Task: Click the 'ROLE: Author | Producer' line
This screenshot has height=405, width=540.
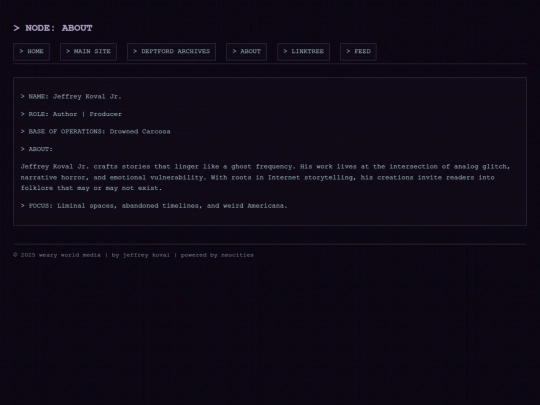Action: coord(71,114)
